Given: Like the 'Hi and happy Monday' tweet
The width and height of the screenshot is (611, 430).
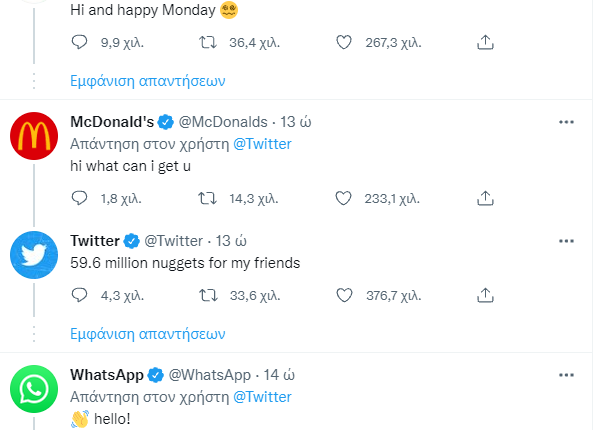Looking at the screenshot, I should (x=344, y=42).
